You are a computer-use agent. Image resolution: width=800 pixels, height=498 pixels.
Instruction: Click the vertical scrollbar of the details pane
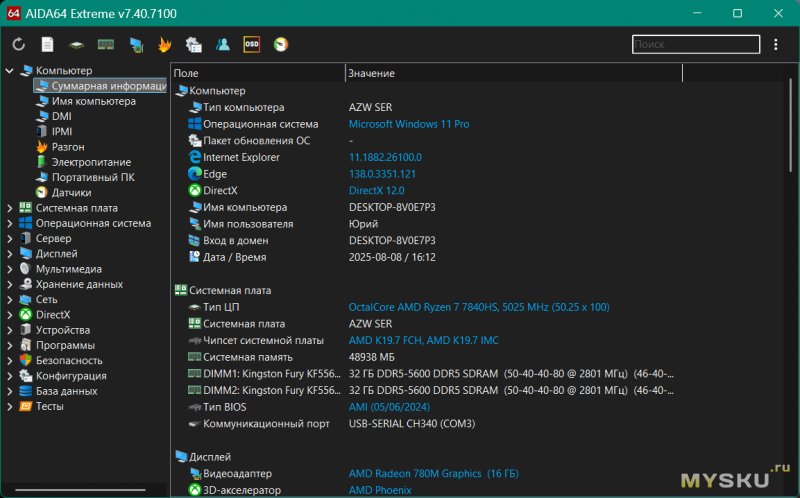tap(790, 125)
